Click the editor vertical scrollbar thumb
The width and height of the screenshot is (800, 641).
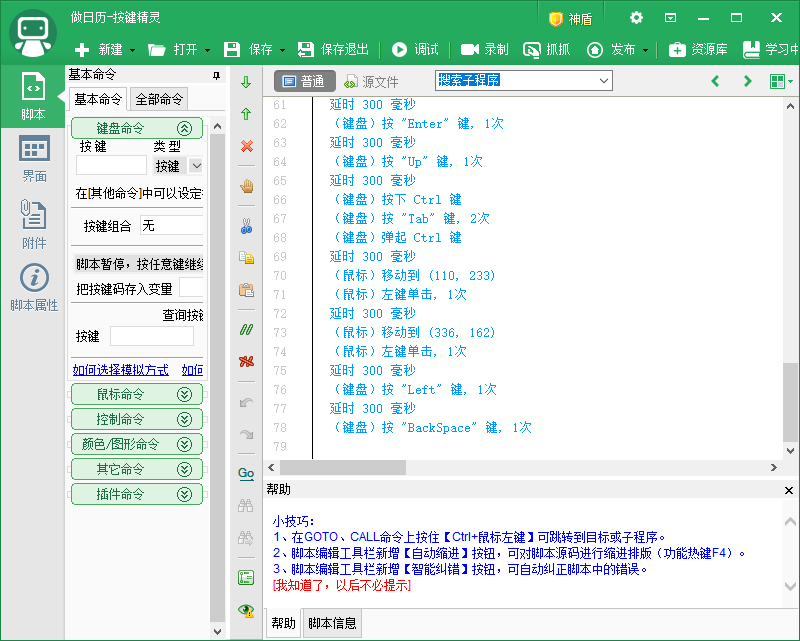tap(790, 402)
